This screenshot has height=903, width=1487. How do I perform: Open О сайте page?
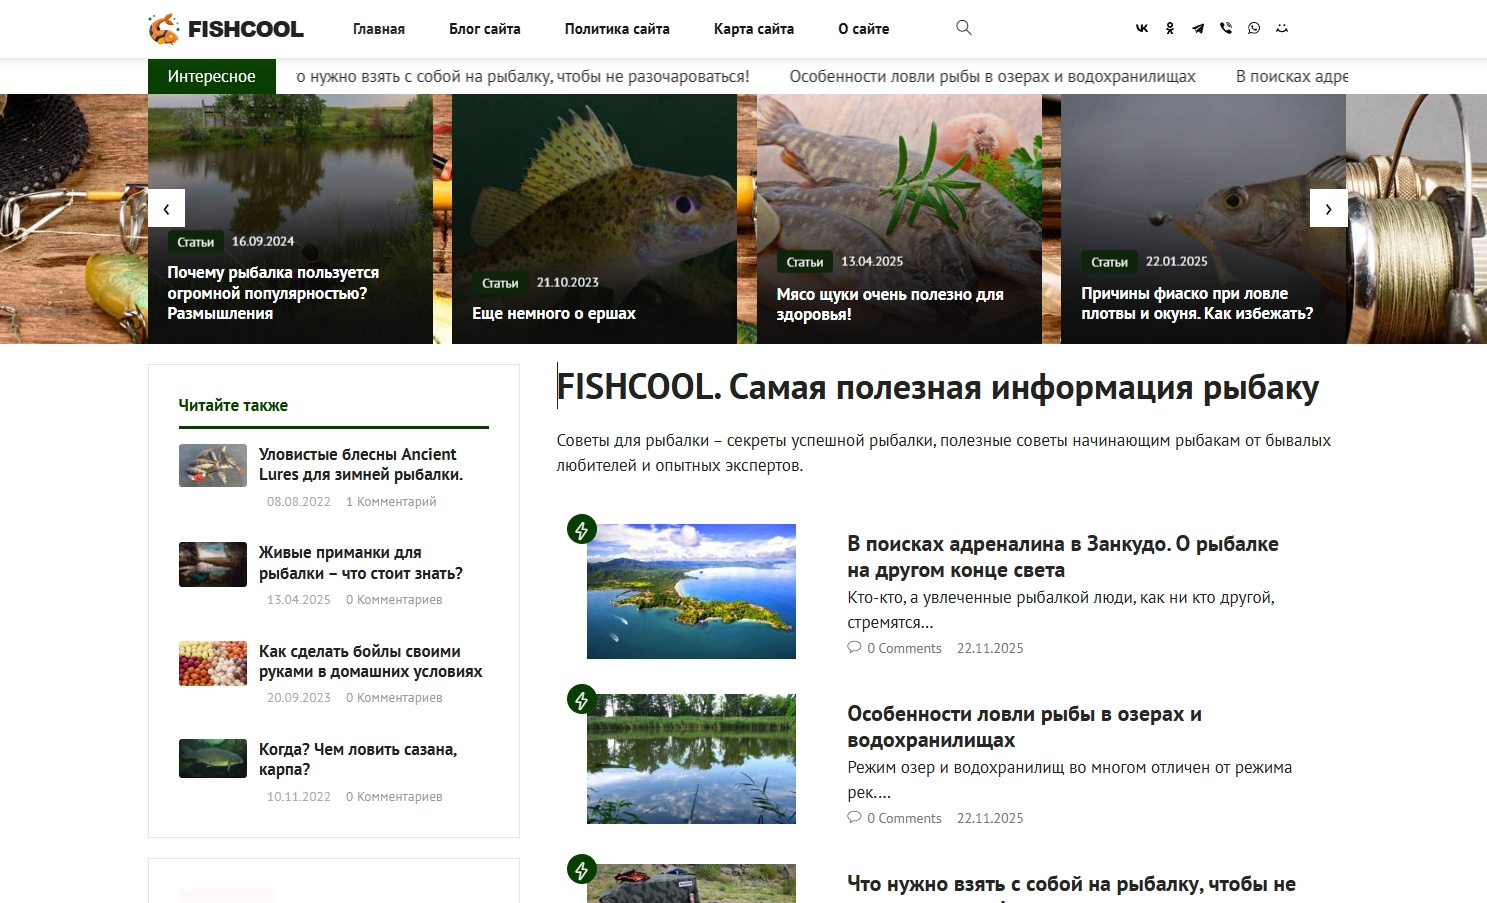click(864, 29)
